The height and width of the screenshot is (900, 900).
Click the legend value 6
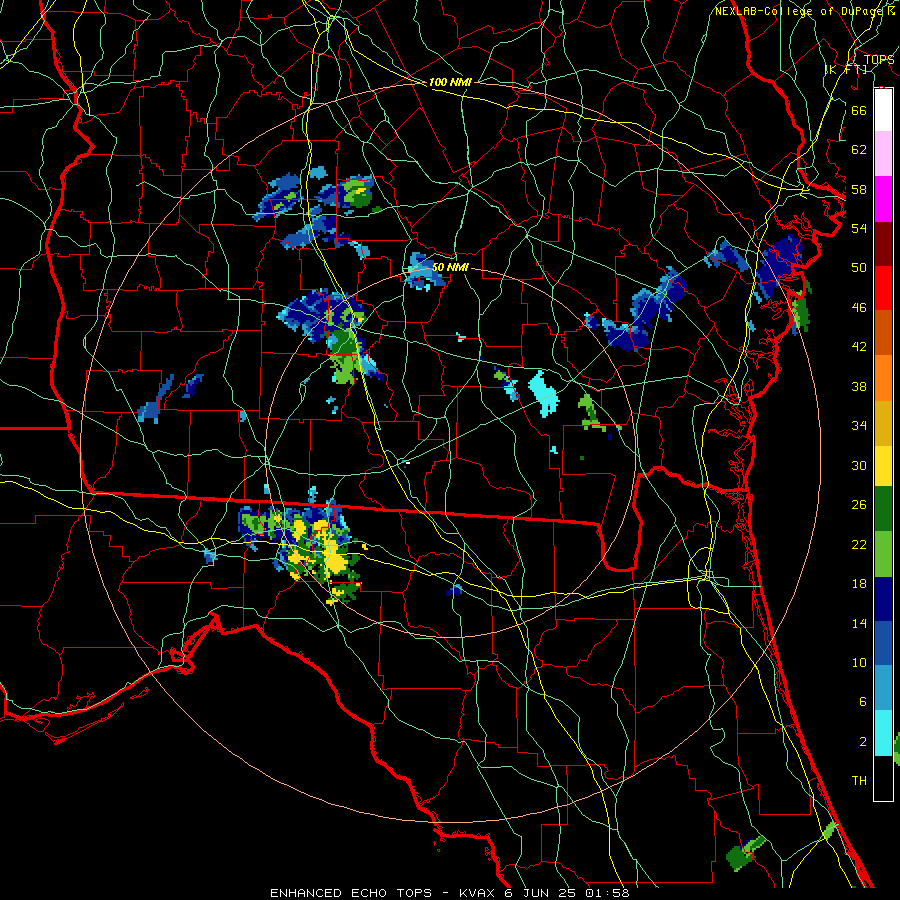click(x=862, y=702)
